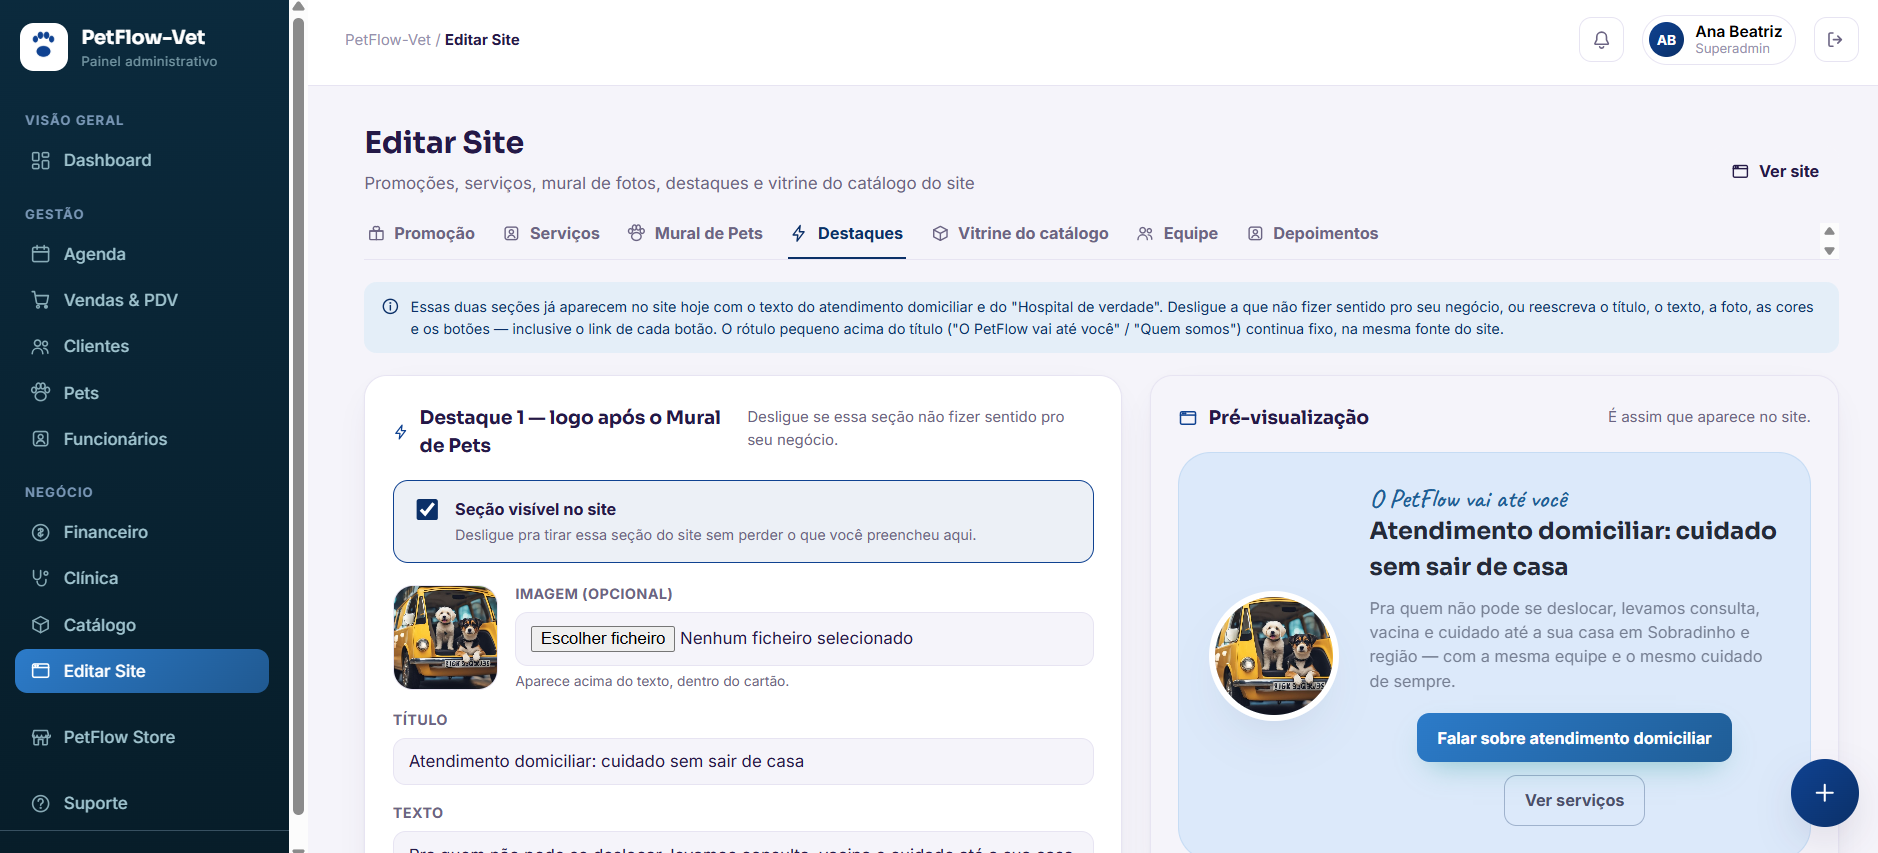Viewport: 1878px width, 853px height.
Task: Click the lightning icon beside Destaque 1
Action: coord(401,432)
